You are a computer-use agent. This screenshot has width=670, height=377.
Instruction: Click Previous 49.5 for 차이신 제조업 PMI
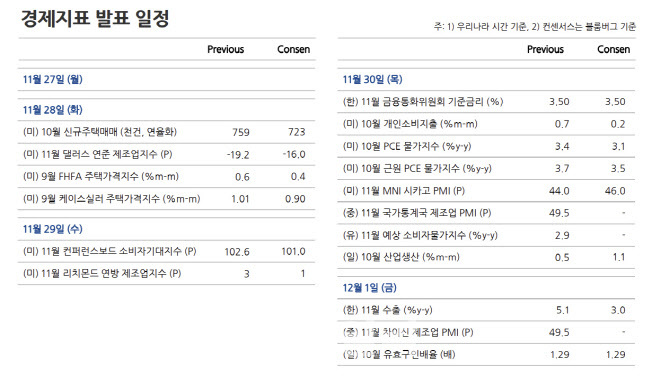(x=559, y=332)
